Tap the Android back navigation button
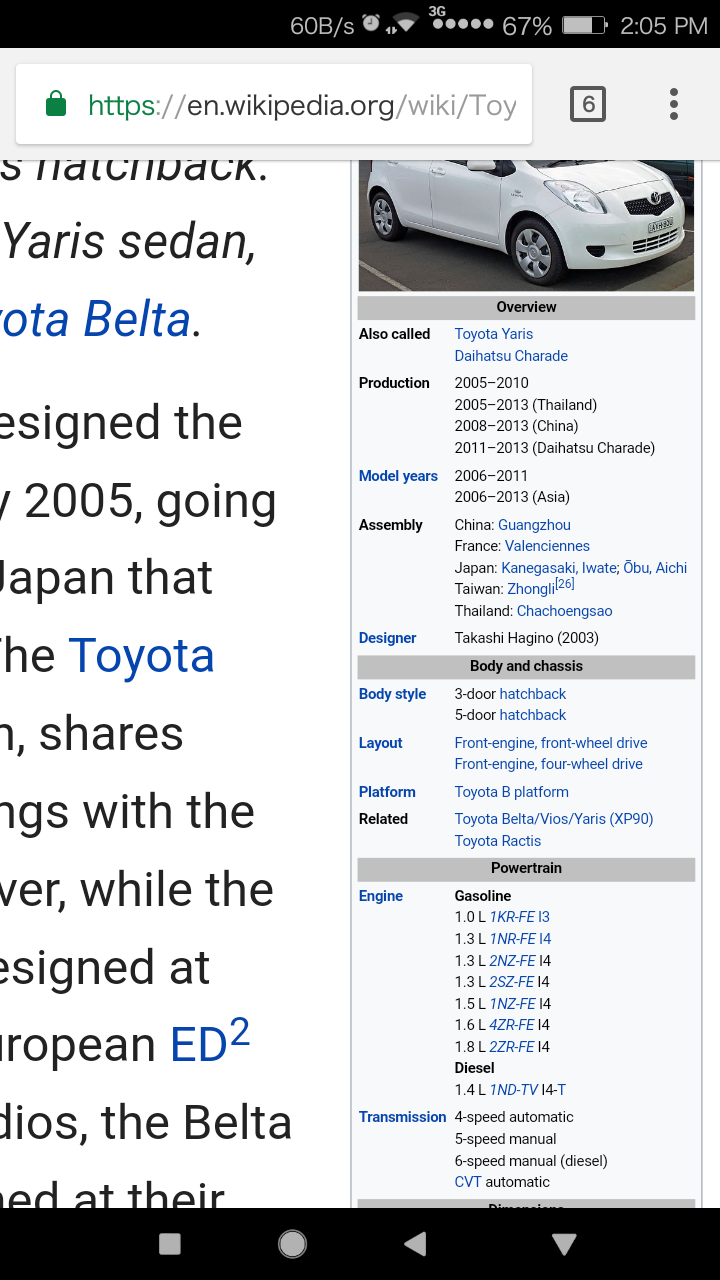Screen dimensions: 720x1280 click(x=415, y=1243)
